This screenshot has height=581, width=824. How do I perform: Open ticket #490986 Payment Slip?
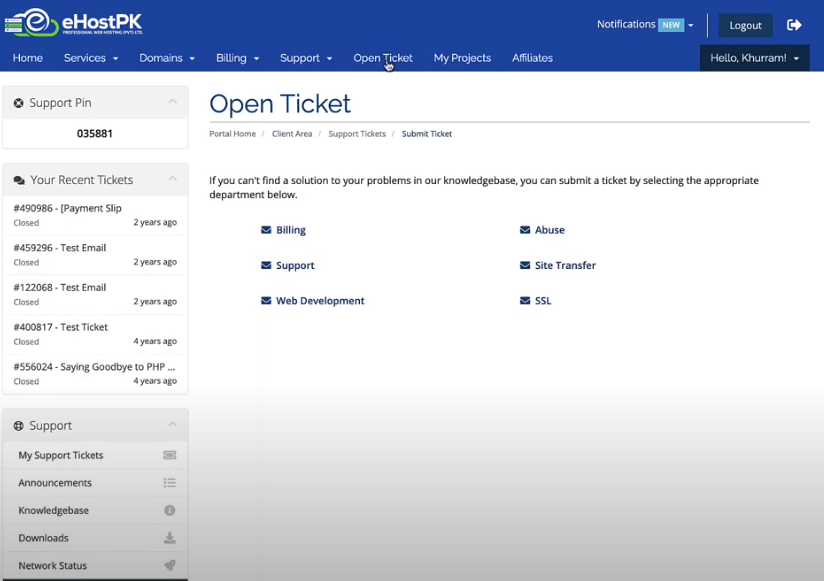(95, 215)
